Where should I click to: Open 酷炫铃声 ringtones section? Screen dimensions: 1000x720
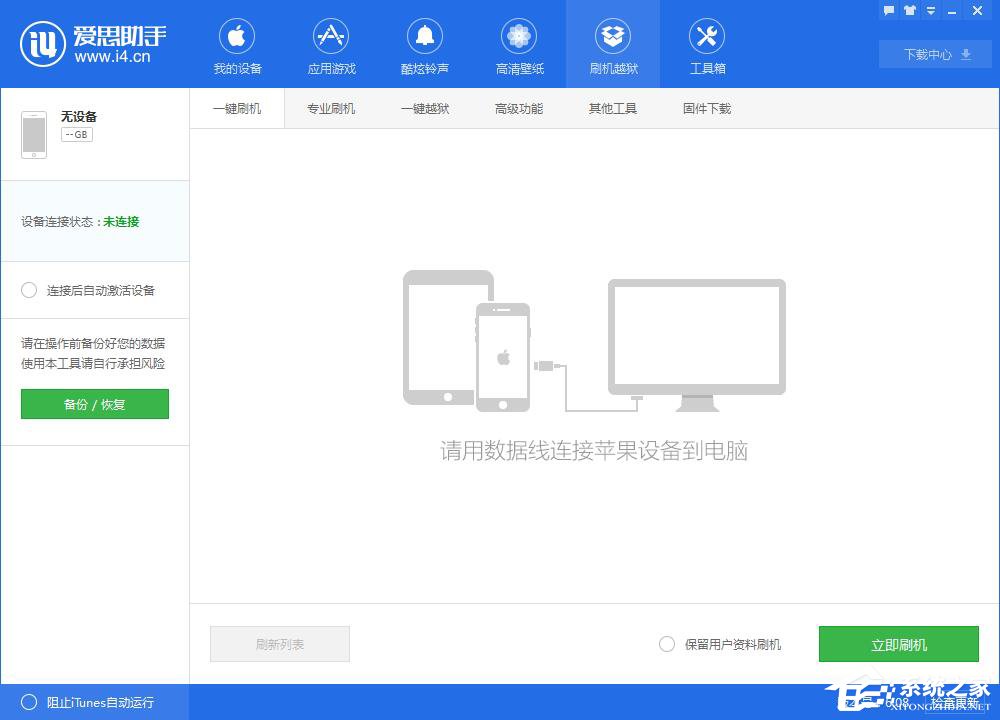point(424,44)
